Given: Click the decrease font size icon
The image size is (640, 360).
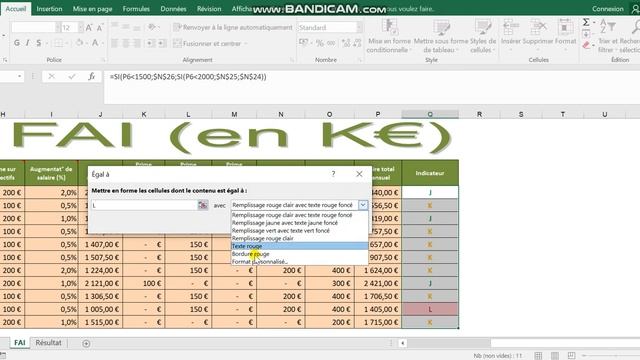Looking at the screenshot, I should (x=100, y=28).
